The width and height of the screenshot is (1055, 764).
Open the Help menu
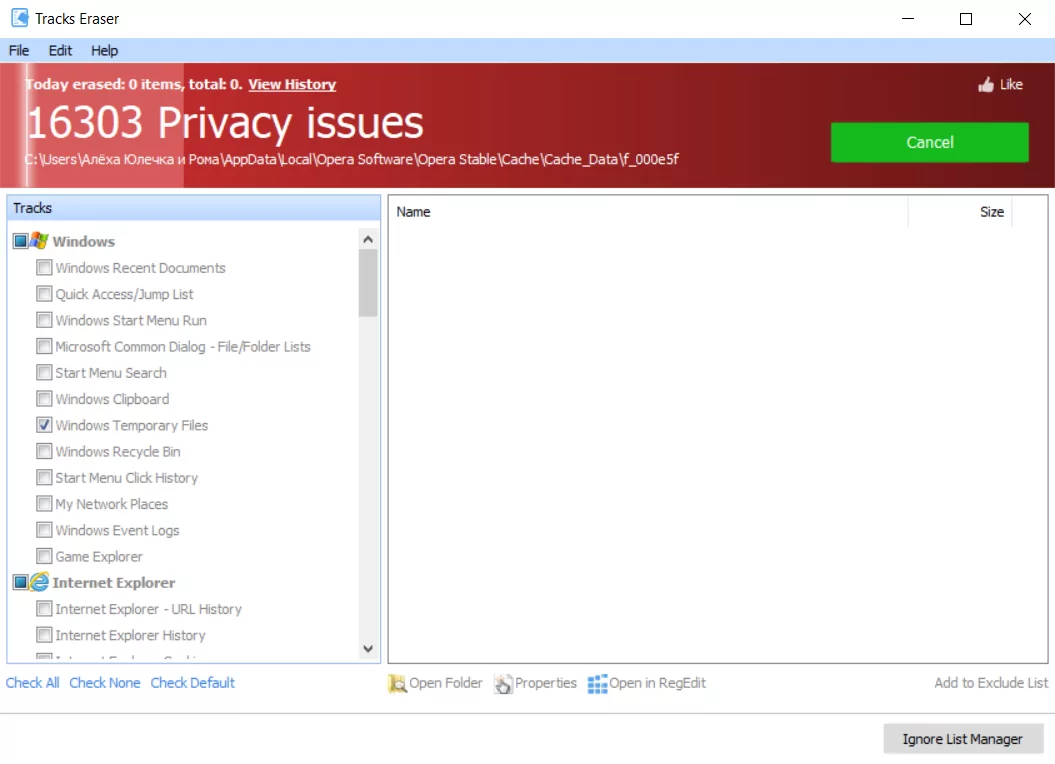click(104, 50)
